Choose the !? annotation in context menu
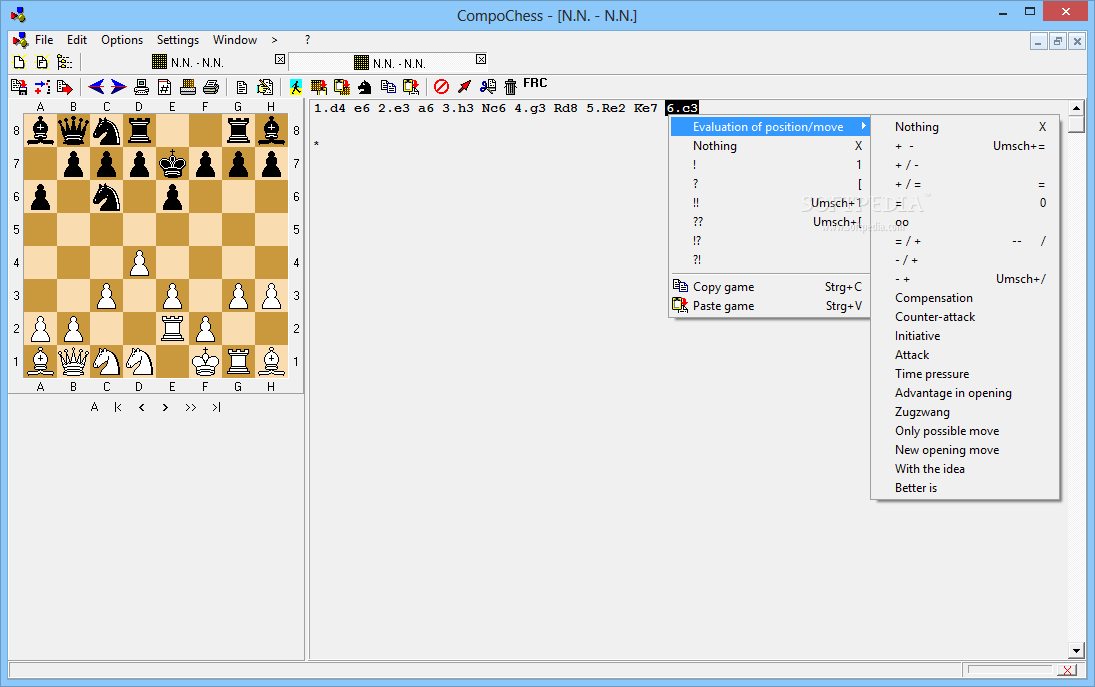Image resolution: width=1095 pixels, height=687 pixels. coord(770,240)
